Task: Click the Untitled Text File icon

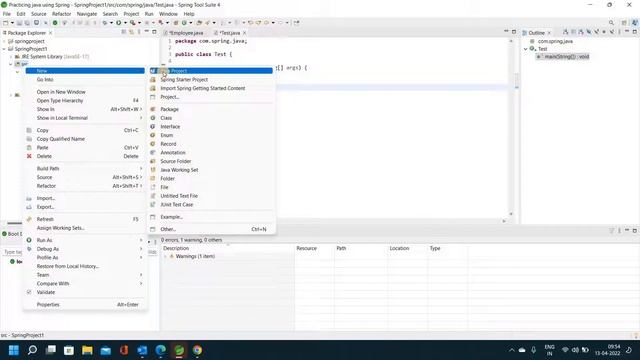Action: point(153,196)
